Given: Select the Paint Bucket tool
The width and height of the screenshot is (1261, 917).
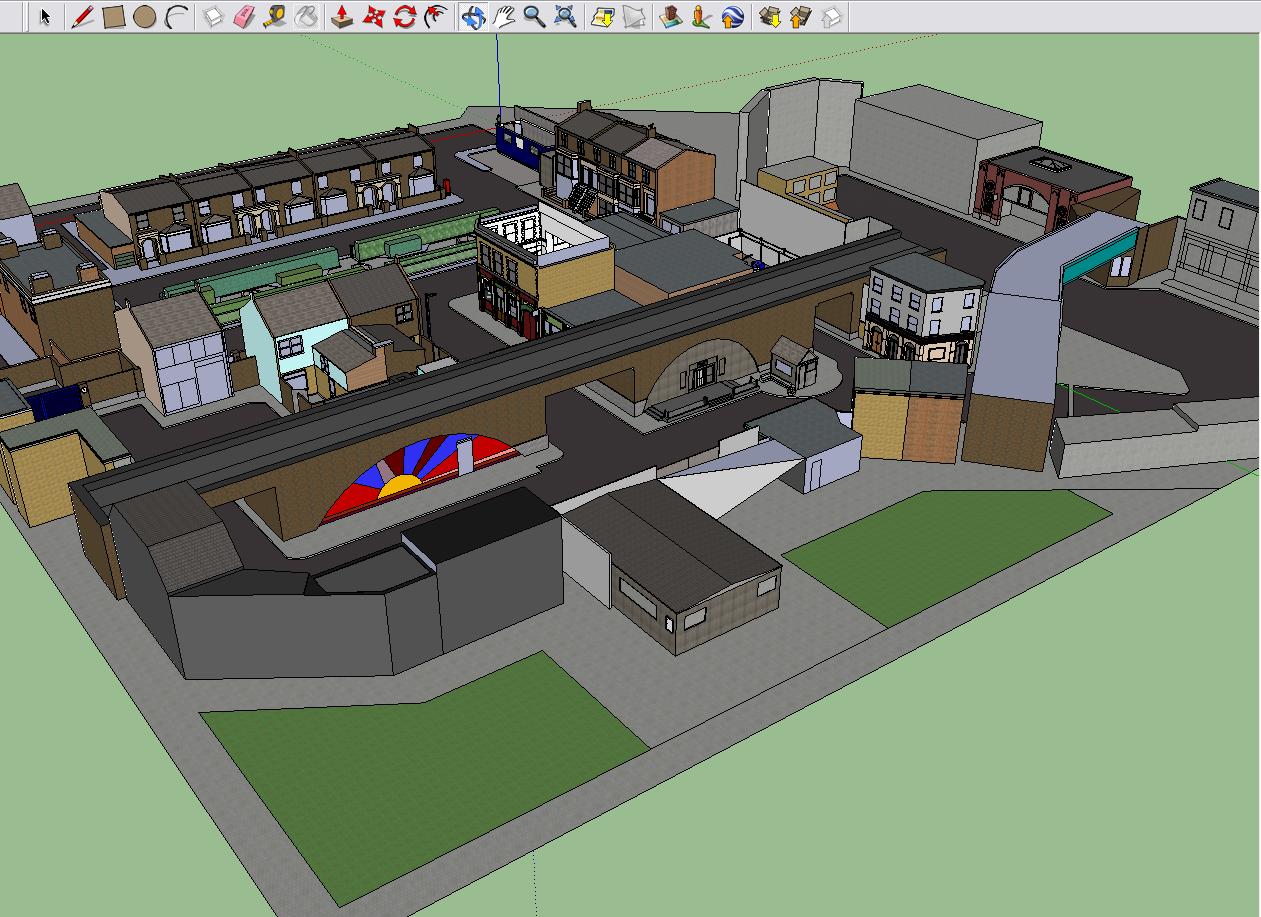Looking at the screenshot, I should click(x=307, y=17).
